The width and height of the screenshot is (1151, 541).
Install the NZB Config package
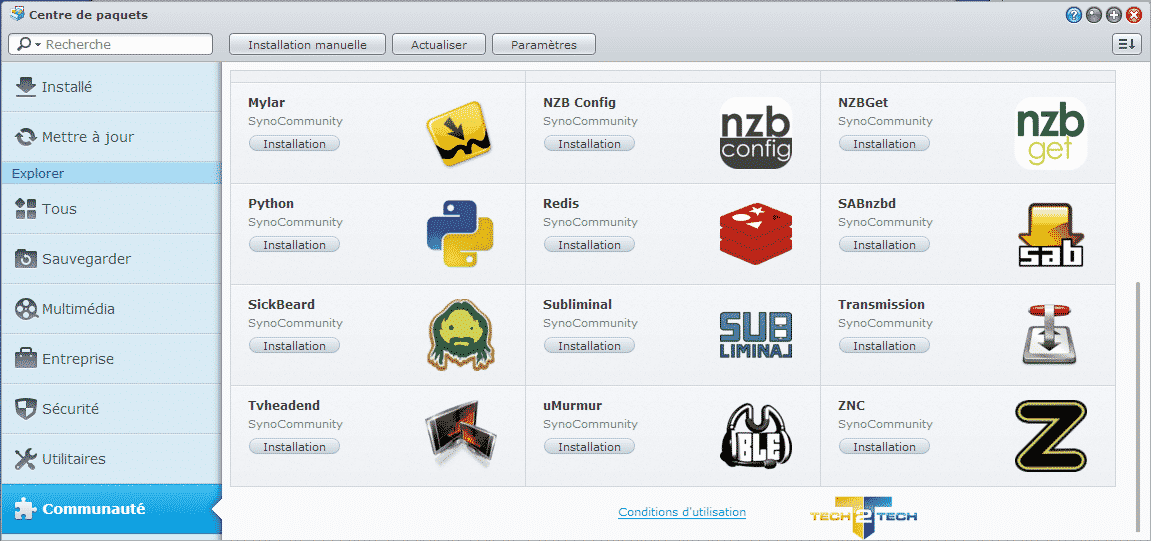pyautogui.click(x=589, y=144)
